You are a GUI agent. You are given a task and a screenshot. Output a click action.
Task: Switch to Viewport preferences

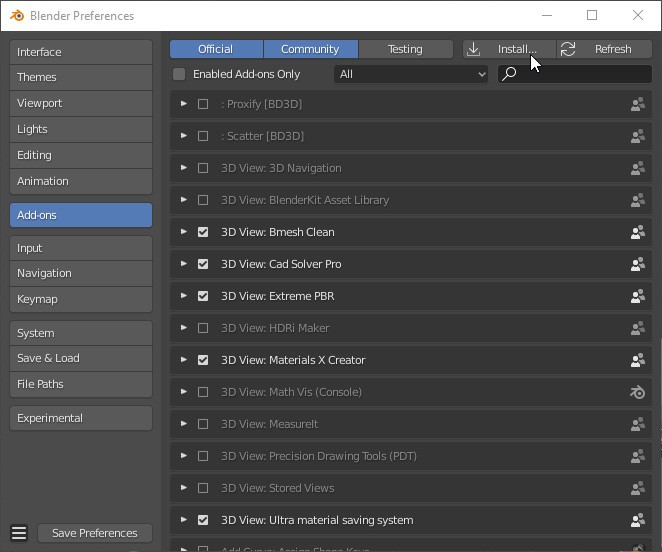point(81,103)
